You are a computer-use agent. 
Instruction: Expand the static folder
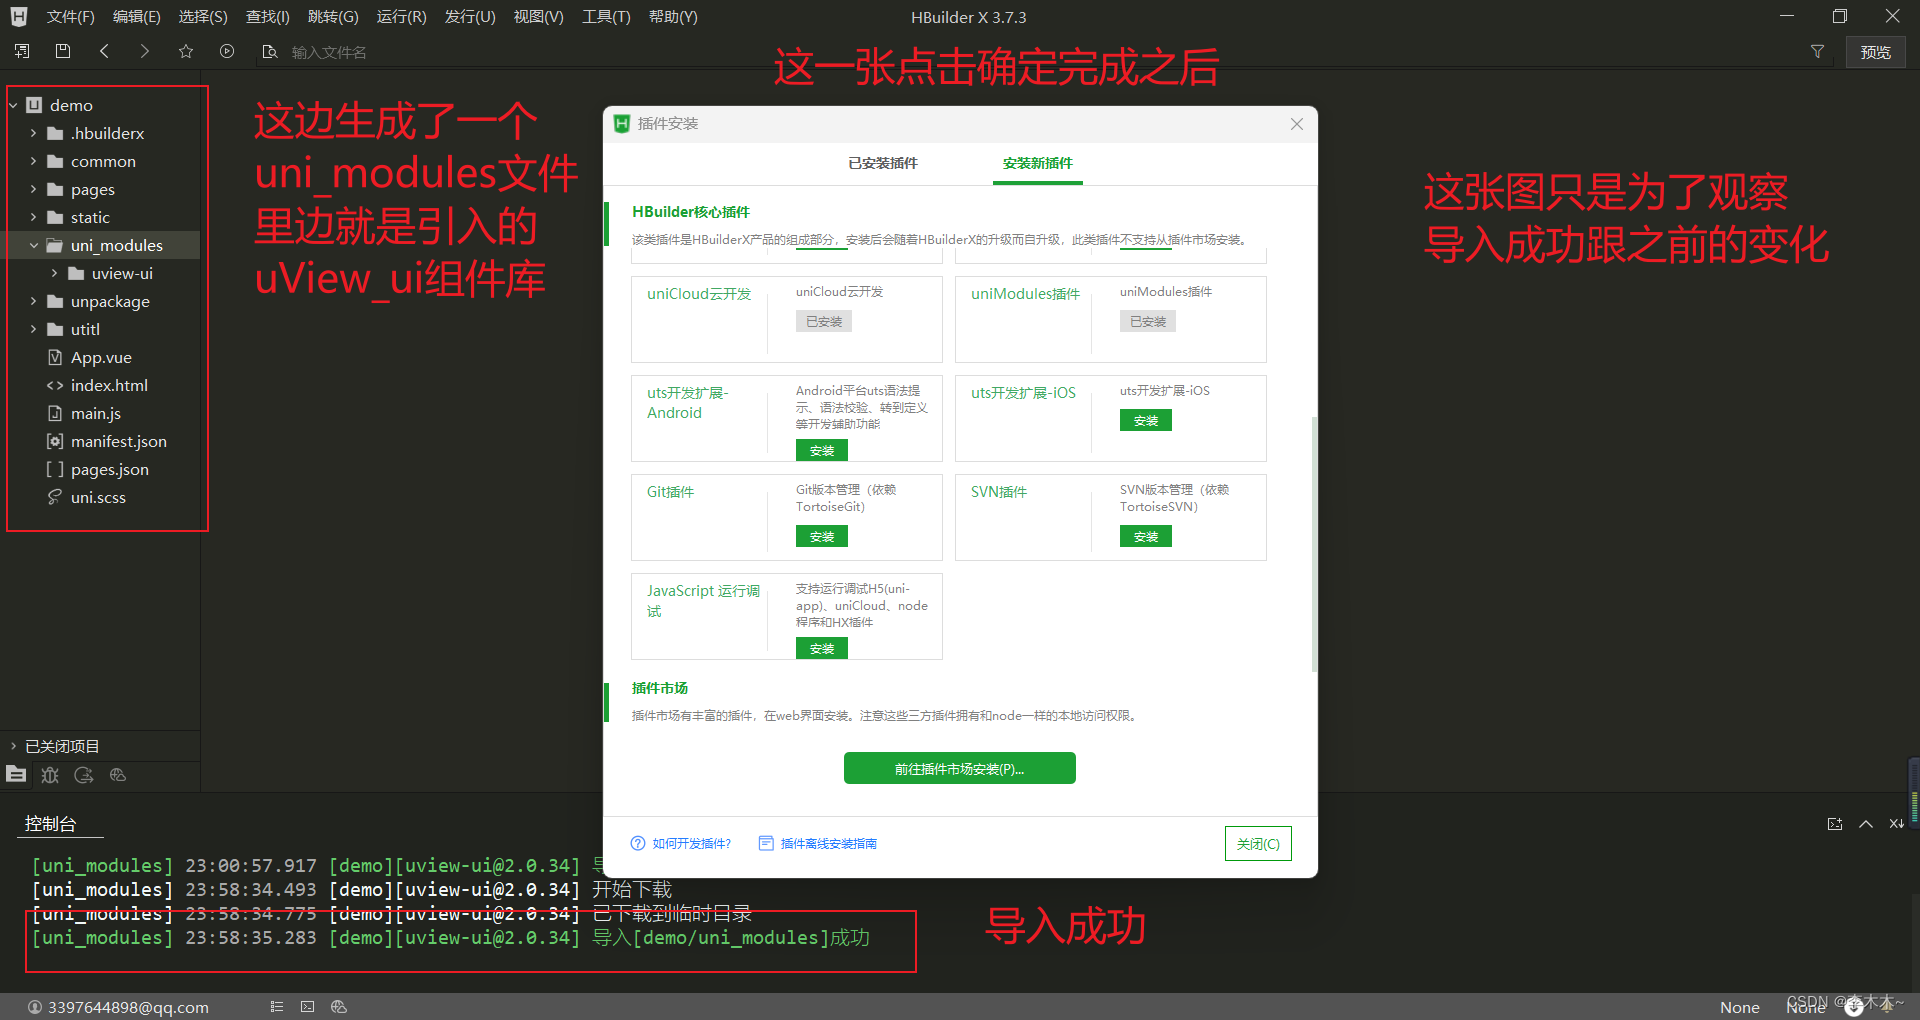click(x=33, y=217)
